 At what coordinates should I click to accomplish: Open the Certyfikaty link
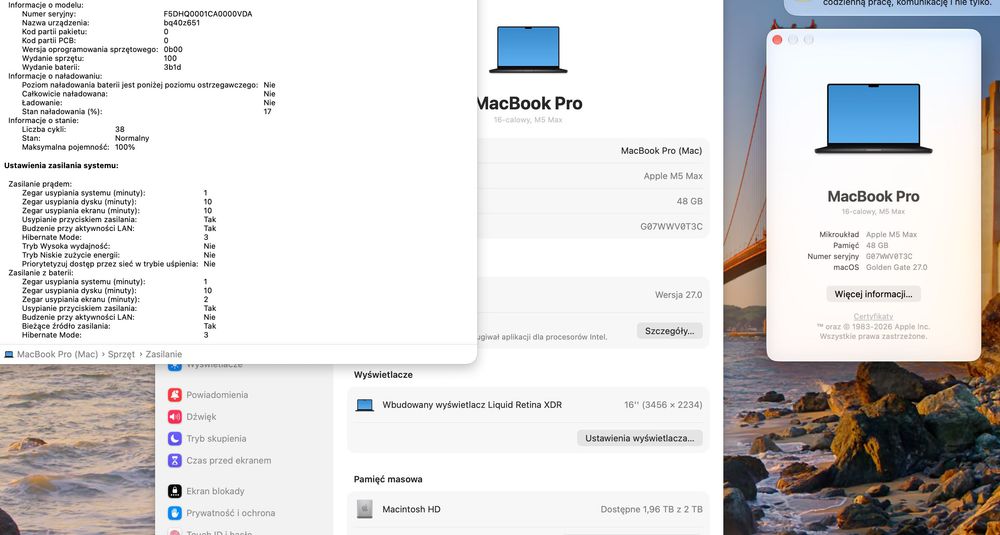pyautogui.click(x=873, y=316)
